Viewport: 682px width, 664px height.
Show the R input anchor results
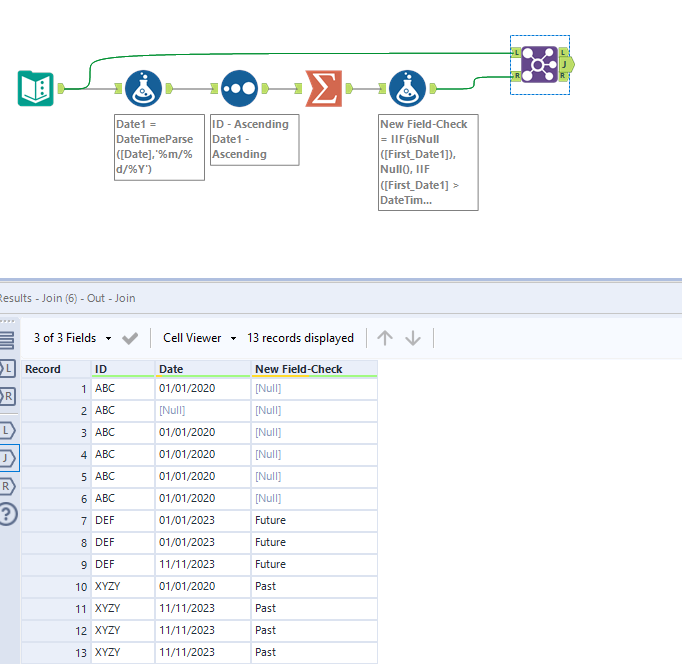7,396
